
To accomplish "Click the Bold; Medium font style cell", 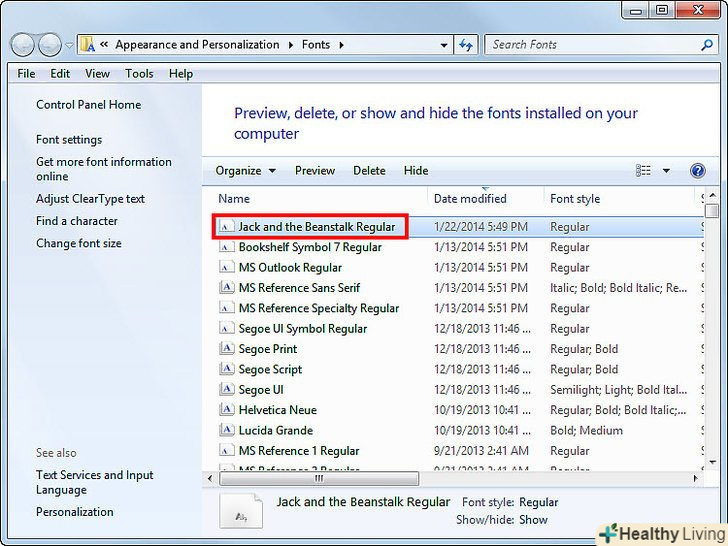I will [x=586, y=430].
